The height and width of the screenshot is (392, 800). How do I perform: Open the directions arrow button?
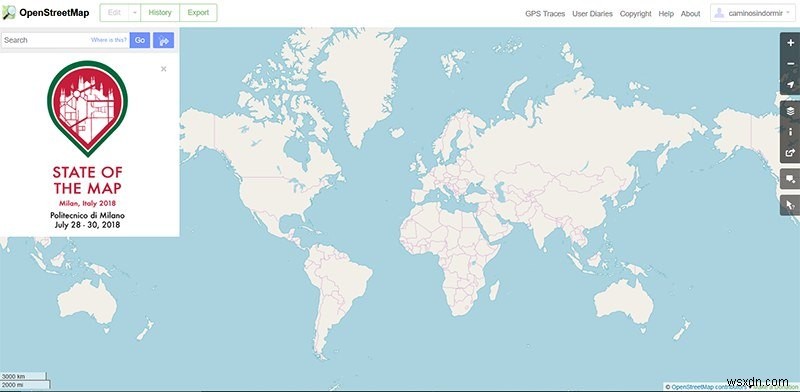pos(163,40)
